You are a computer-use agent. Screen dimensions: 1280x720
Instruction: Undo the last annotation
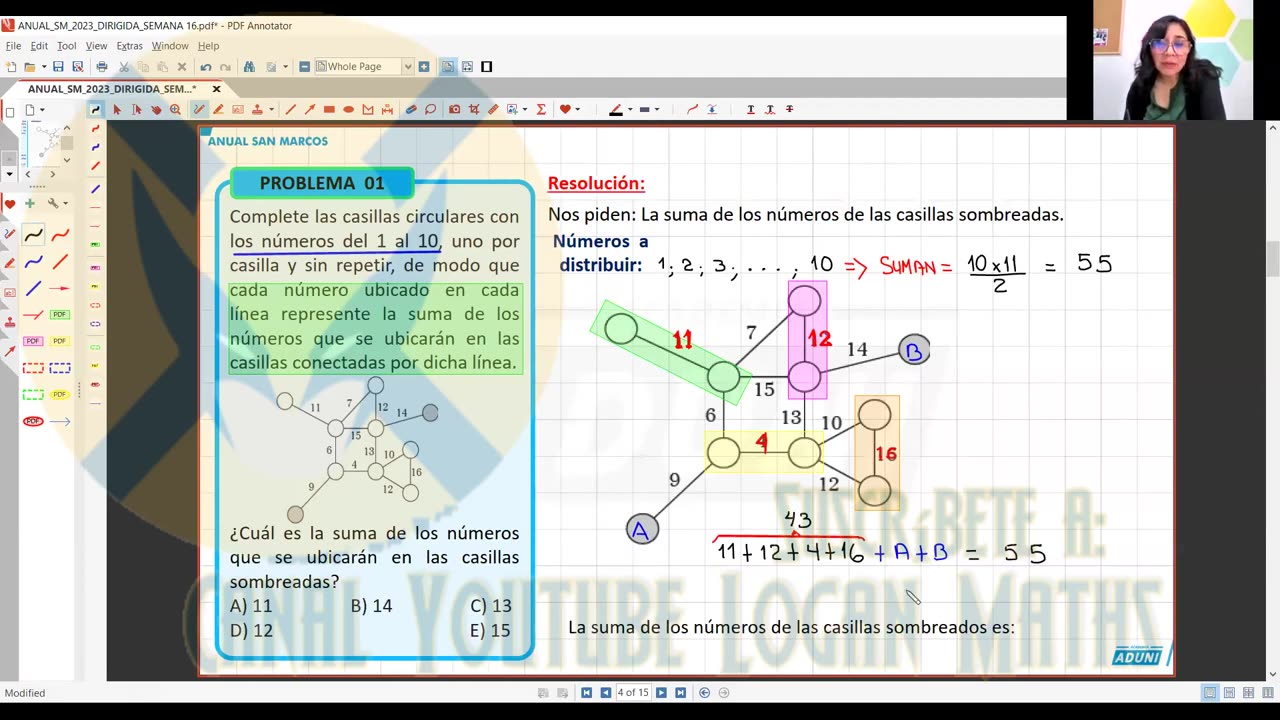click(x=206, y=67)
